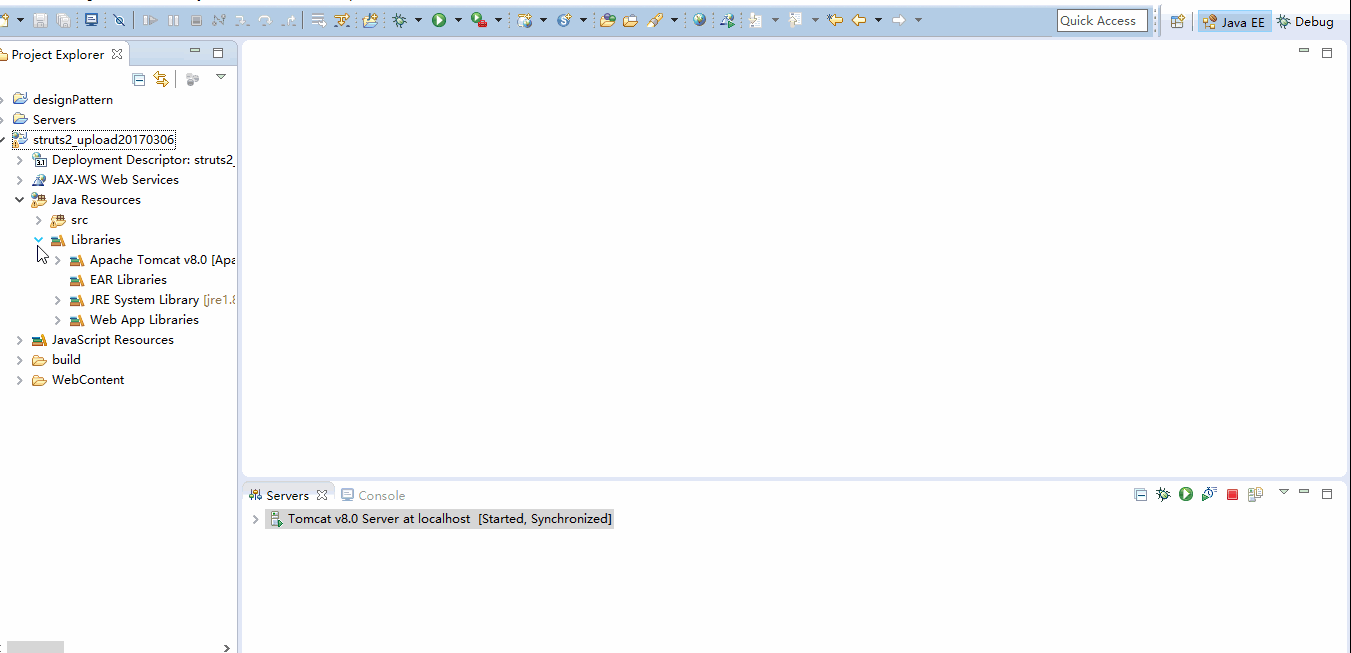Expand the Apache Tomcat v8.0 library

click(x=57, y=260)
